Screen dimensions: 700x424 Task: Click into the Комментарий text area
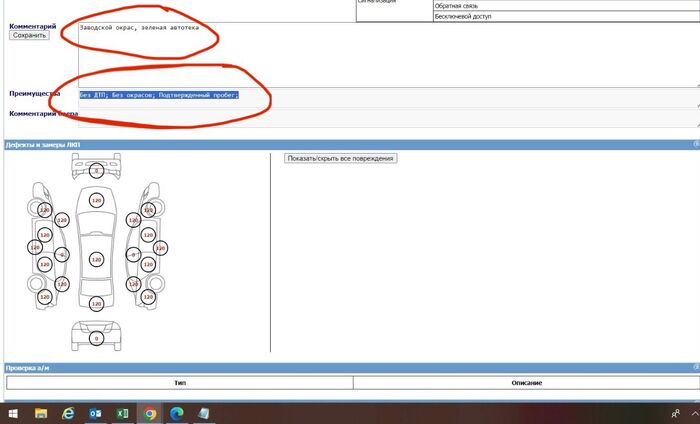[x=389, y=55]
